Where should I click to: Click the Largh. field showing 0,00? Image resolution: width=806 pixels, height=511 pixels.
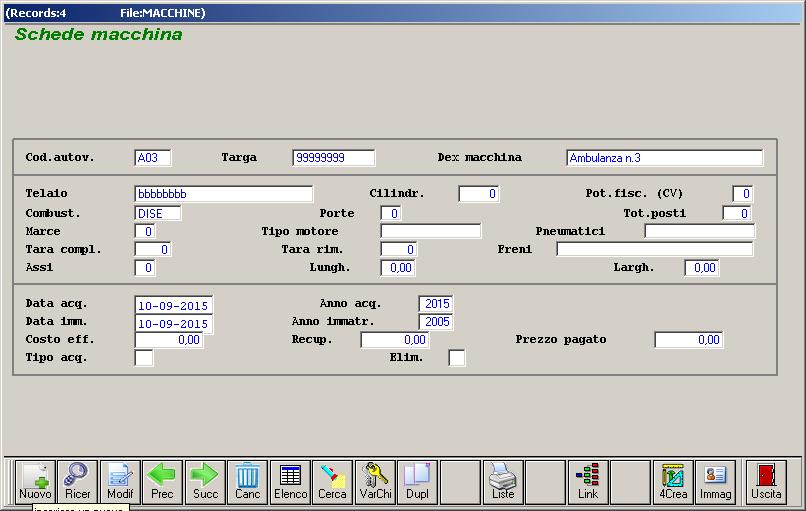click(702, 268)
